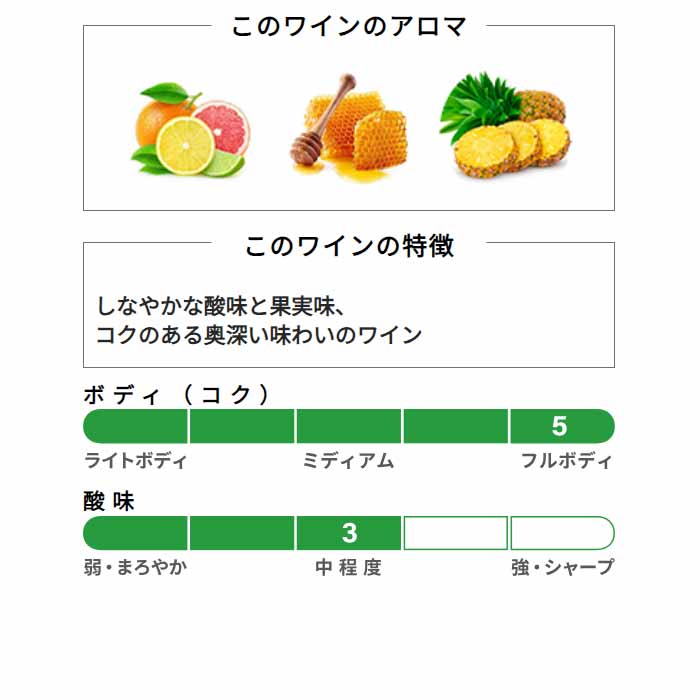The width and height of the screenshot is (700, 700).
Task: Click the wine description text
Action: tap(259, 321)
